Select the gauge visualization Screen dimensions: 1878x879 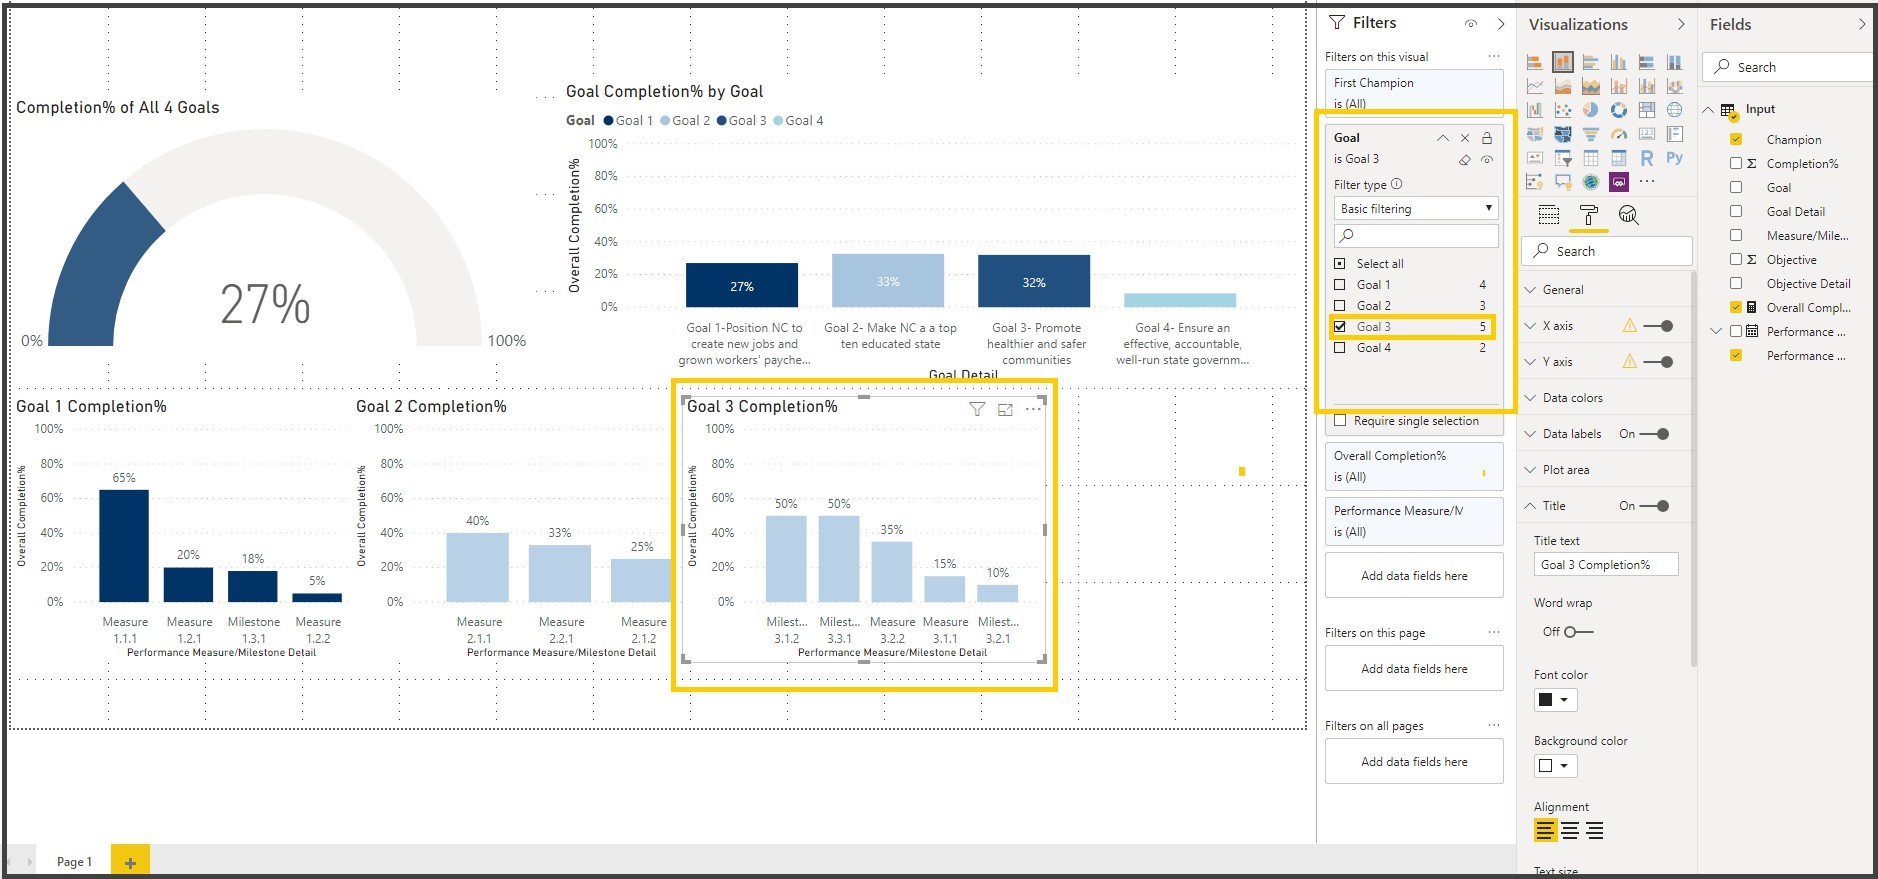pyautogui.click(x=1619, y=134)
